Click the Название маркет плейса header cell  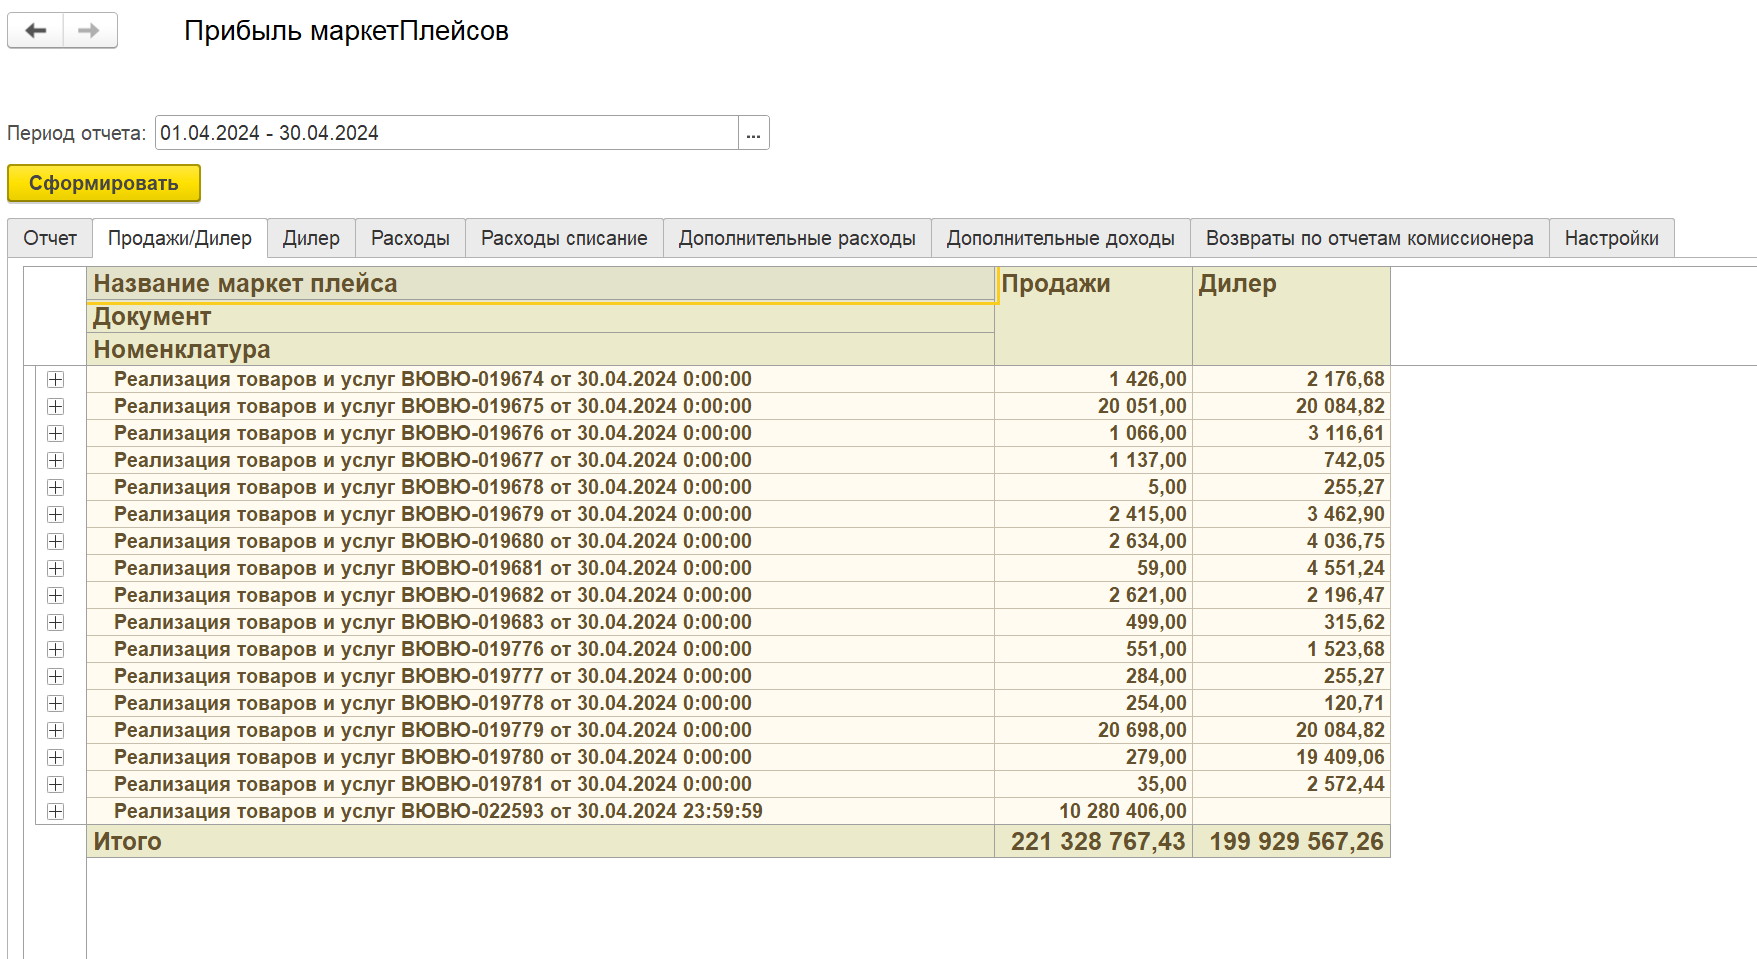(x=540, y=284)
